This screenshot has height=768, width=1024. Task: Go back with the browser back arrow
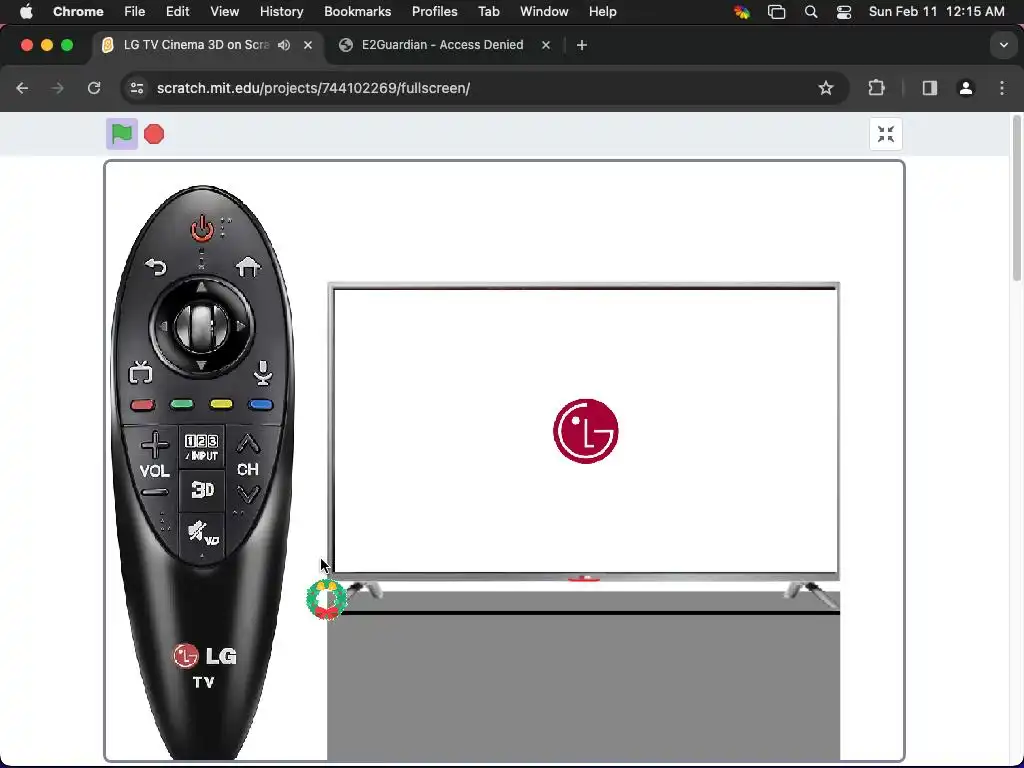click(x=22, y=88)
